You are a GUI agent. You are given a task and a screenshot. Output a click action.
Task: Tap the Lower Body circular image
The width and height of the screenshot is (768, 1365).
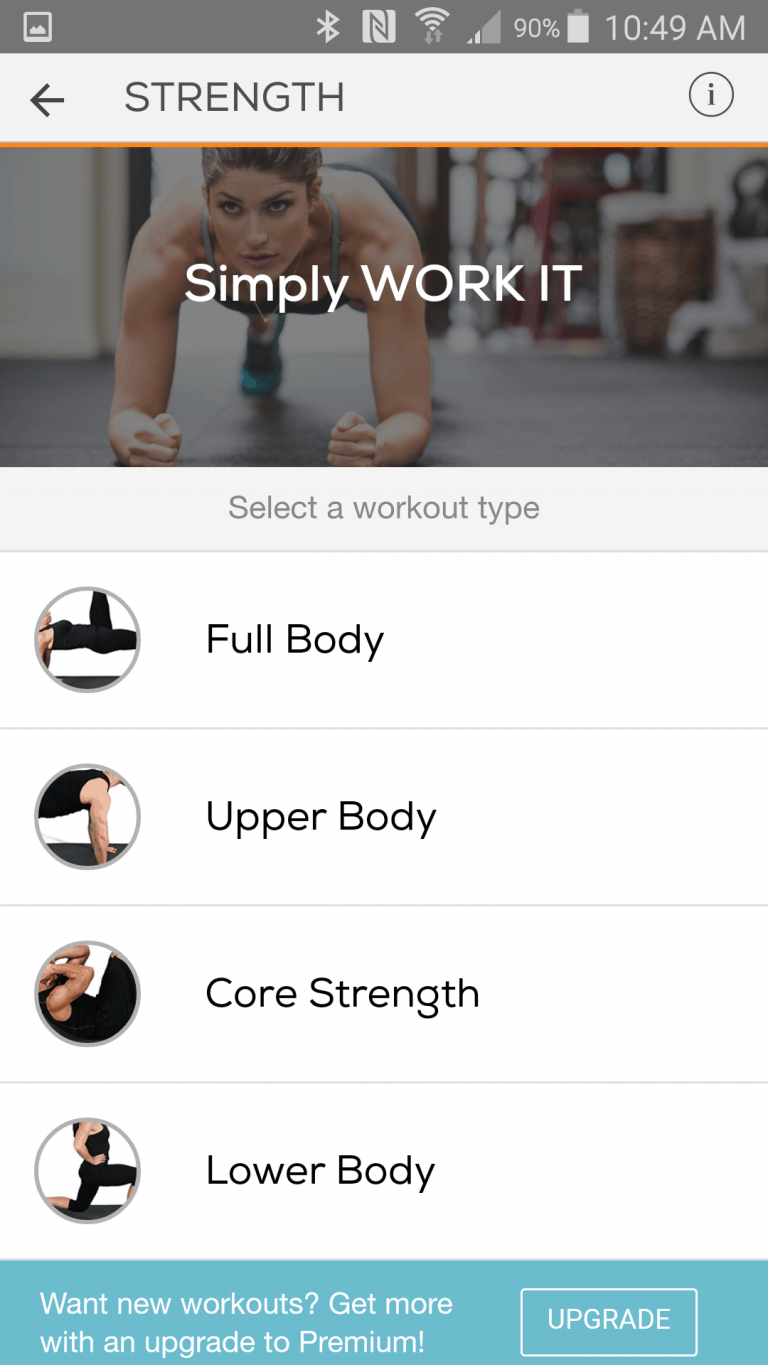click(87, 1170)
